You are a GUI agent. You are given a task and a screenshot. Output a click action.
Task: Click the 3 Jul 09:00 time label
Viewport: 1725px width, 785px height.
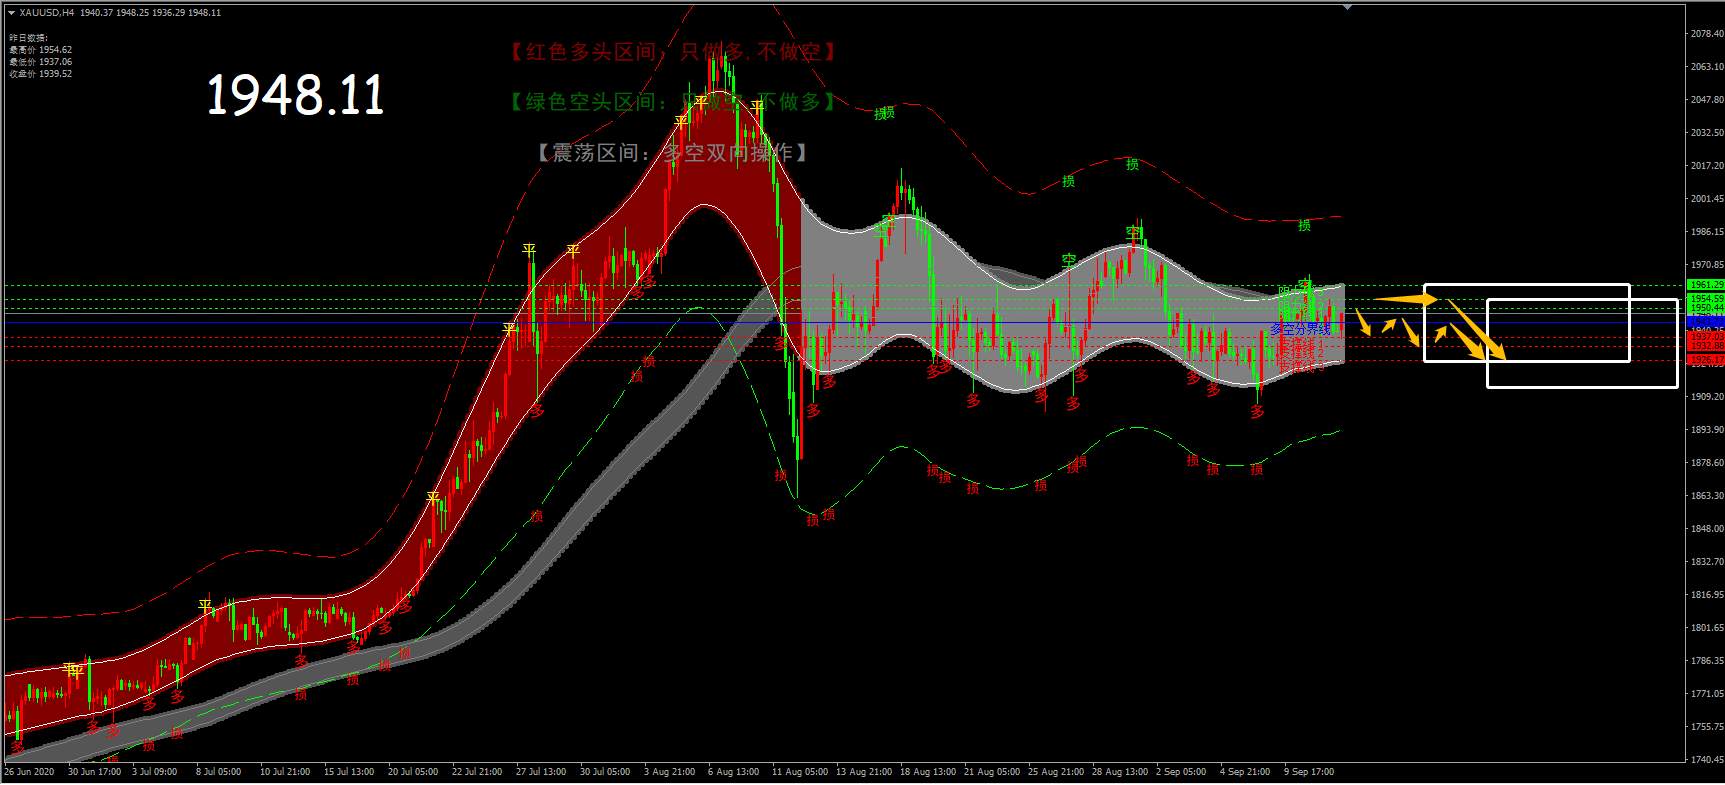coord(154,772)
